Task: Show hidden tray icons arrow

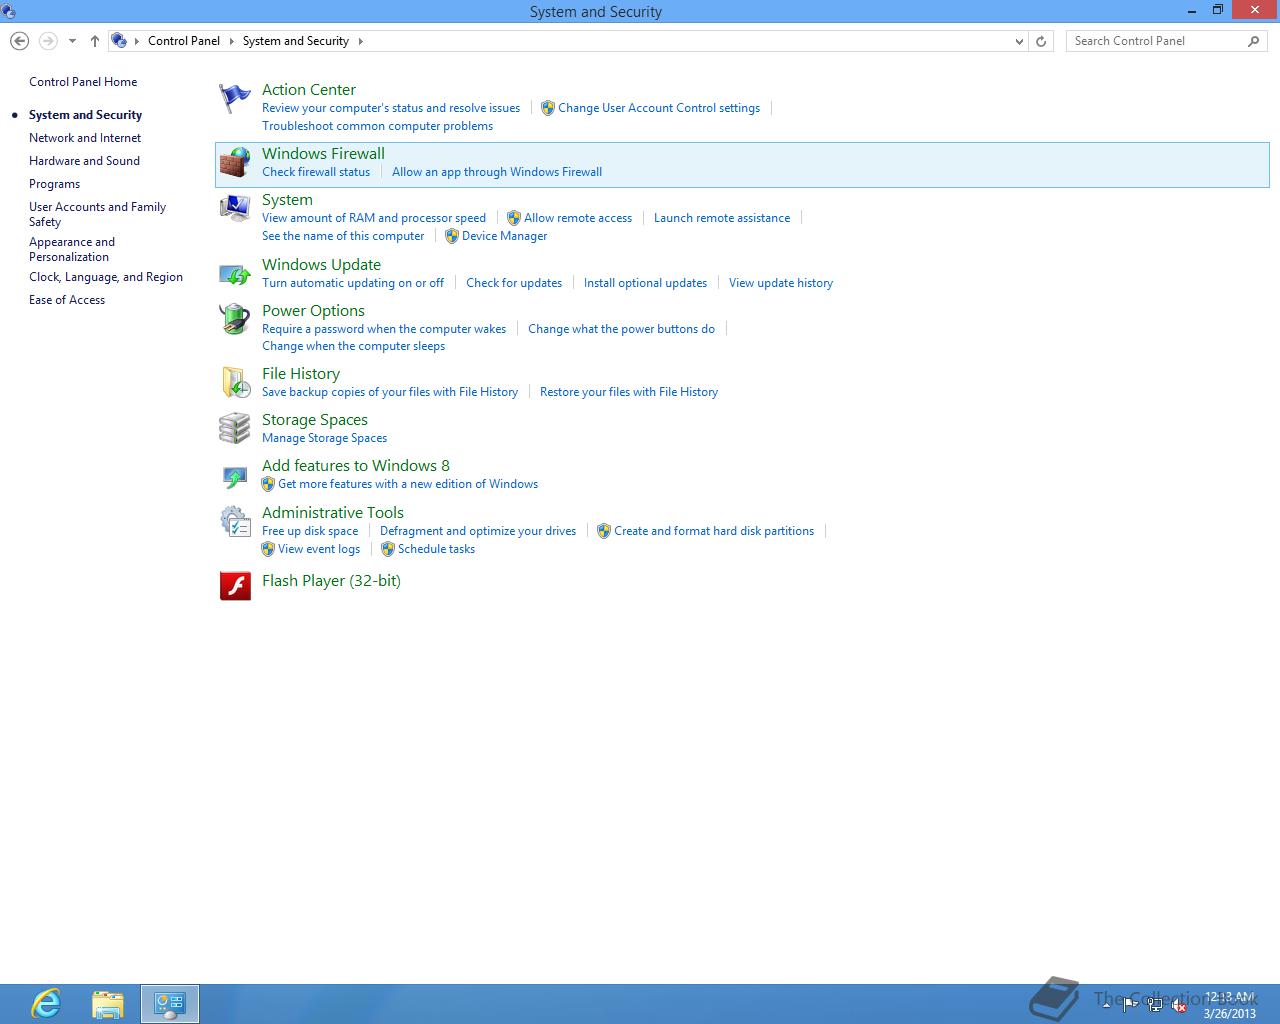Action: 1105,1003
